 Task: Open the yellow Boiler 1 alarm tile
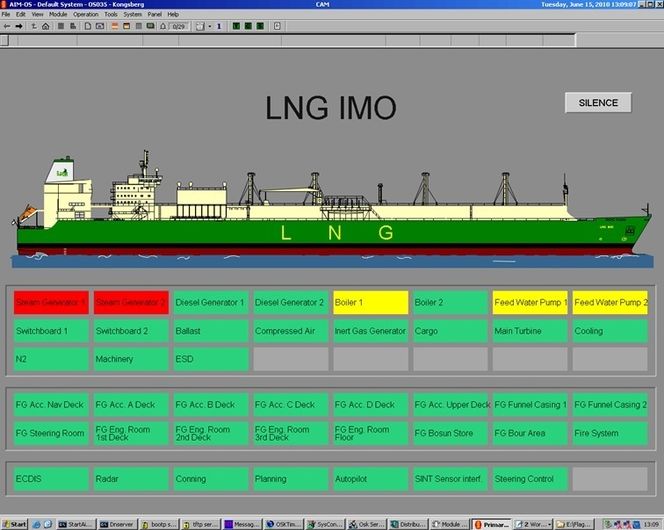point(370,302)
